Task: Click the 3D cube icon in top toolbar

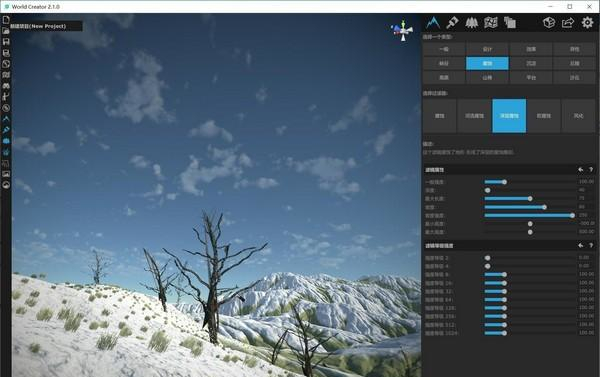Action: tap(549, 23)
